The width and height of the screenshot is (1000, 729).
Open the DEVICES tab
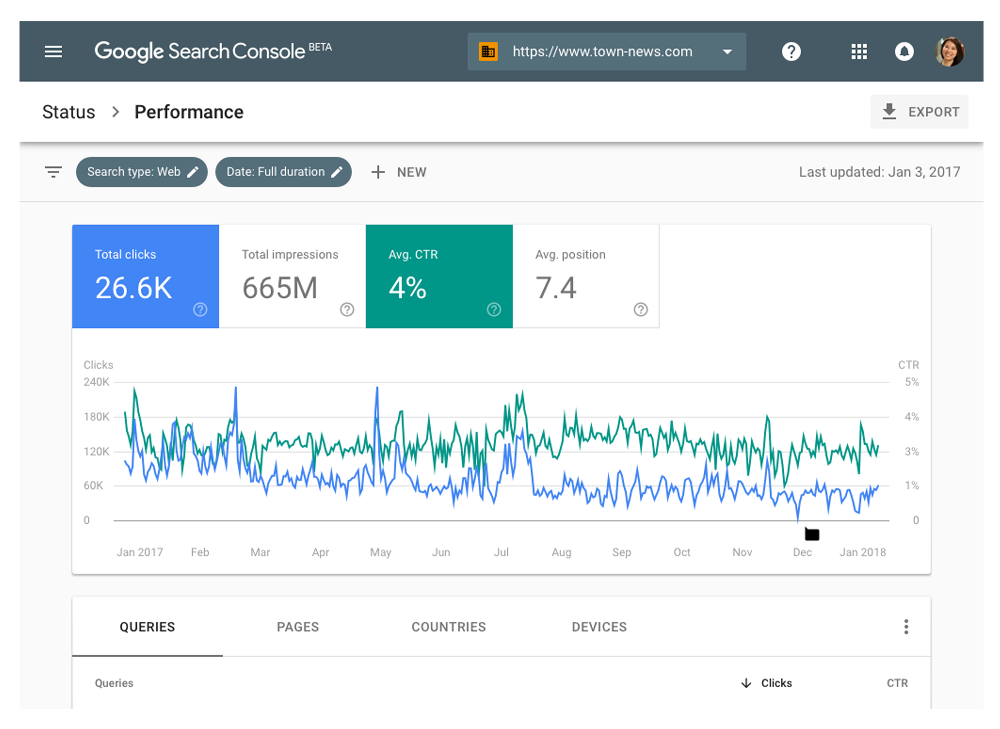[x=599, y=627]
